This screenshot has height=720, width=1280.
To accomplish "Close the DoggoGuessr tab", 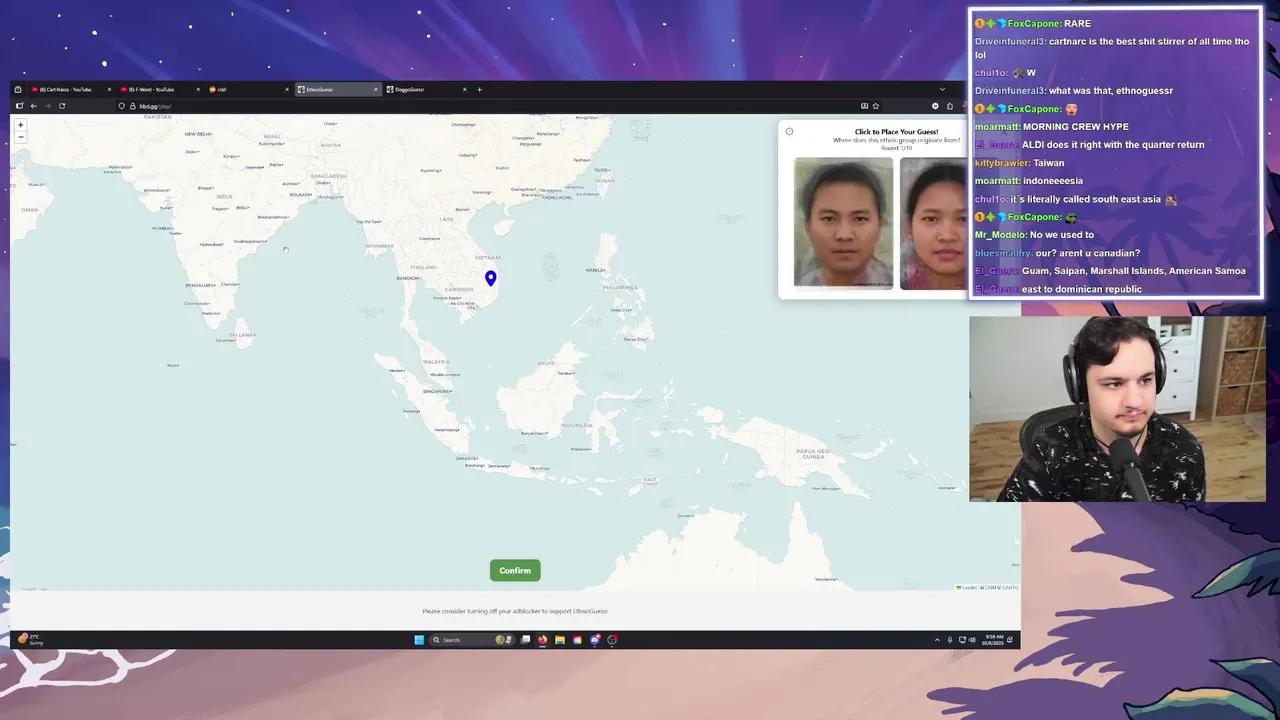I will pyautogui.click(x=464, y=89).
